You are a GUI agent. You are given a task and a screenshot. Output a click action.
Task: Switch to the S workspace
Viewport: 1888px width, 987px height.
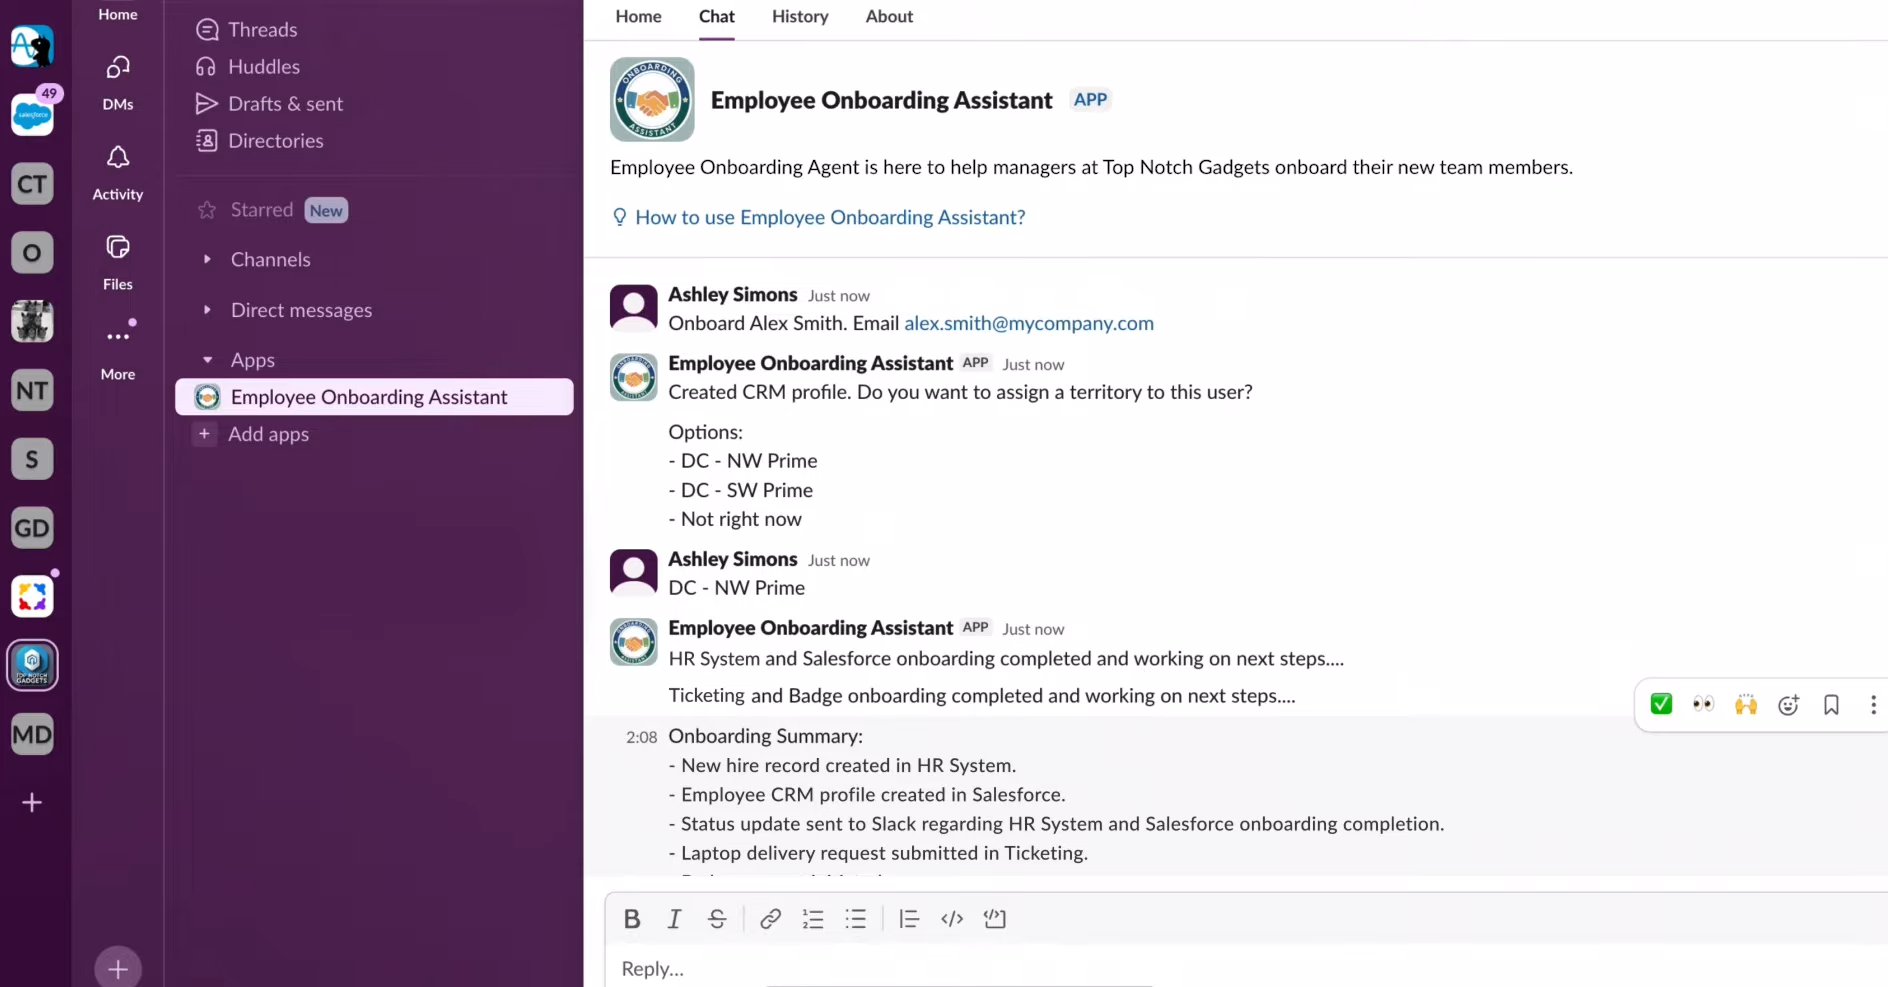click(32, 459)
